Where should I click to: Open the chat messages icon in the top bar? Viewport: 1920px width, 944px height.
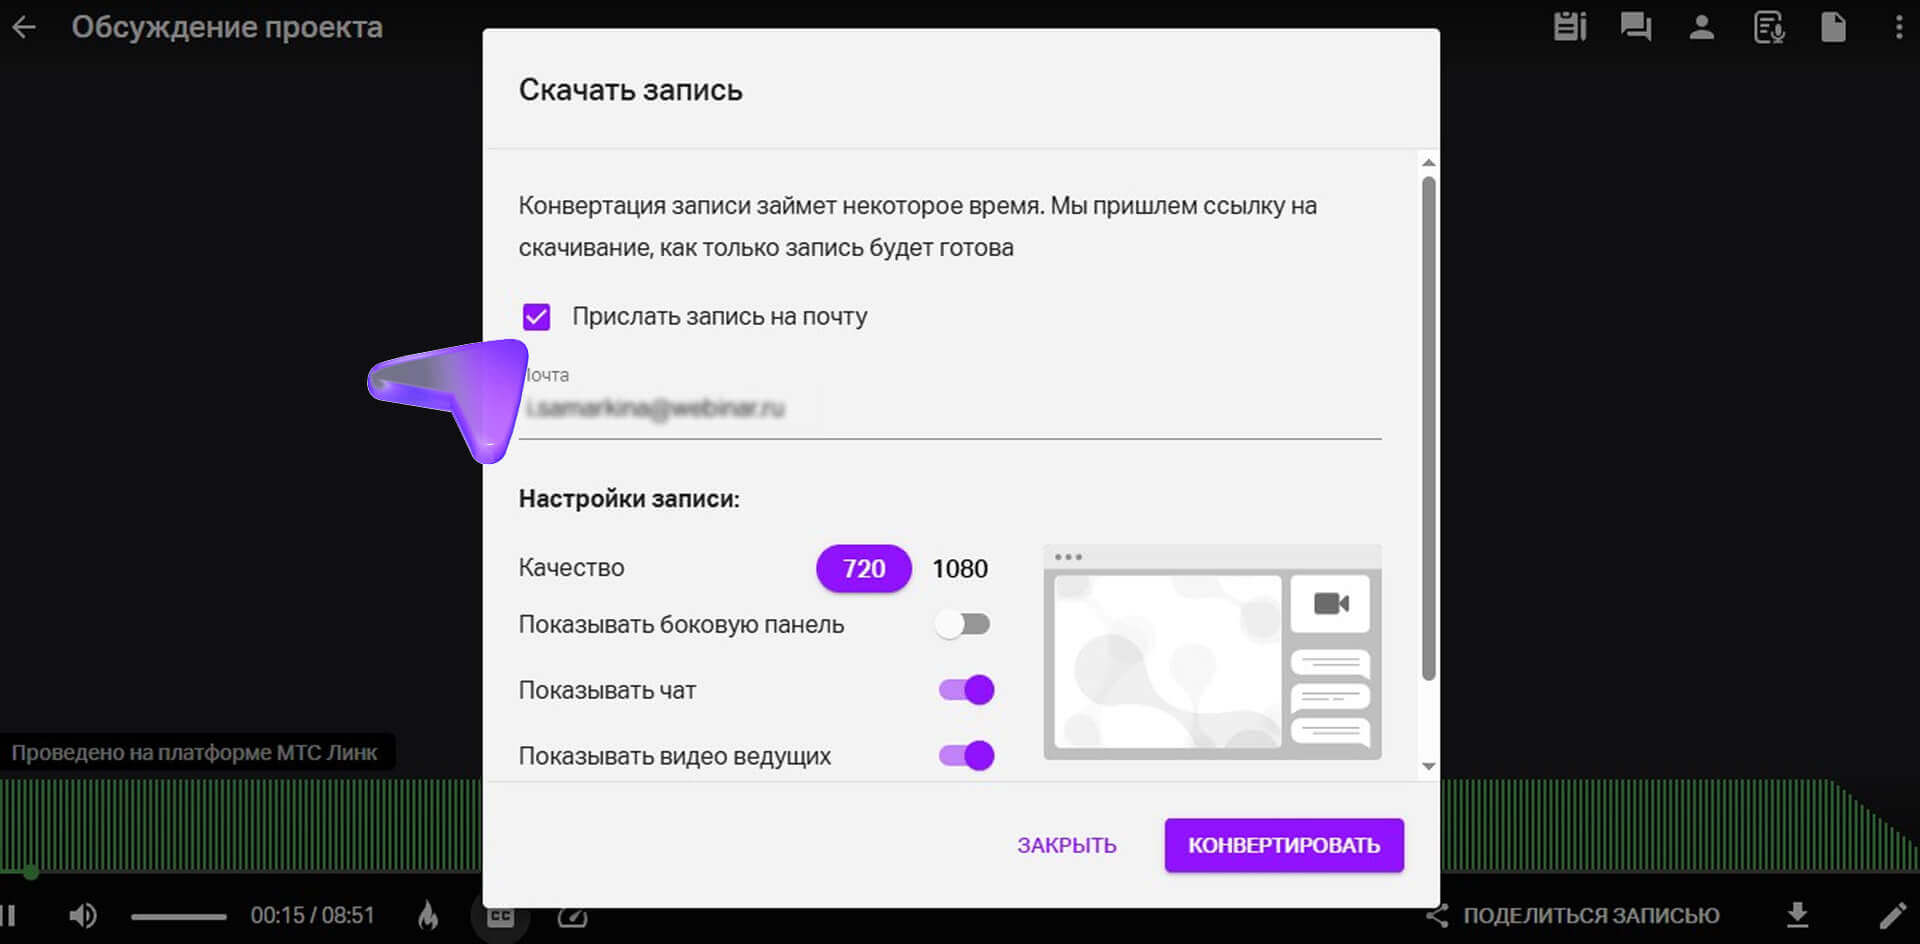tap(1635, 27)
